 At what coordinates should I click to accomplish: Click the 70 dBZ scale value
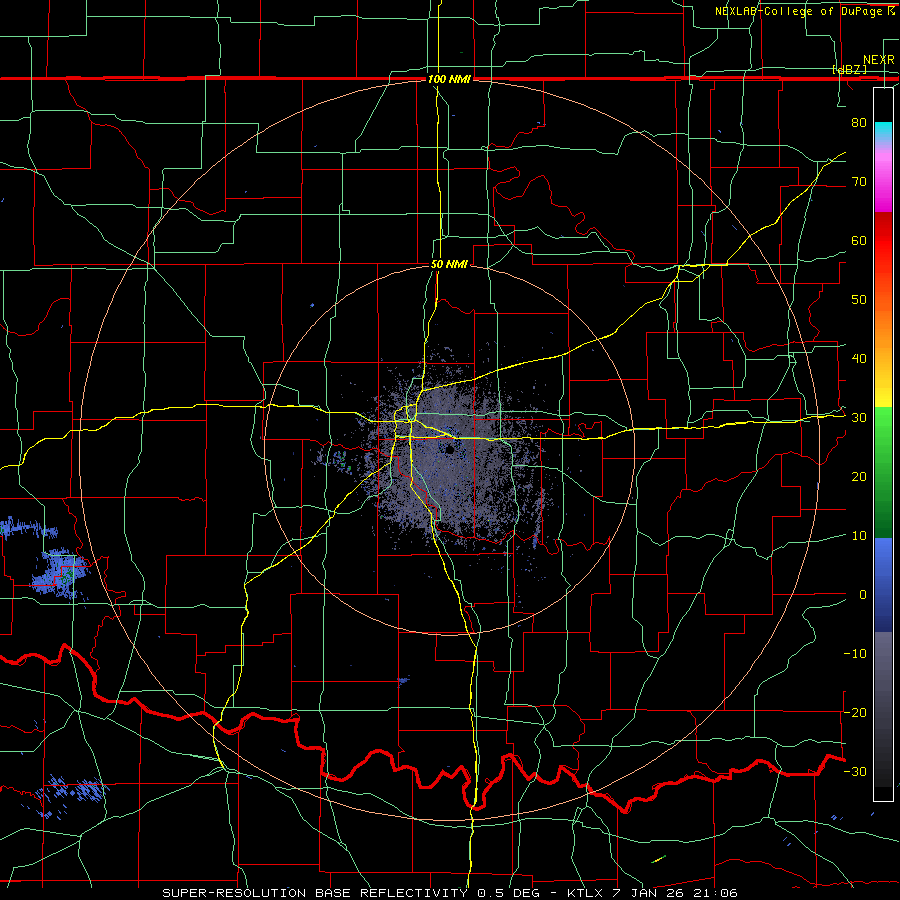click(x=859, y=181)
